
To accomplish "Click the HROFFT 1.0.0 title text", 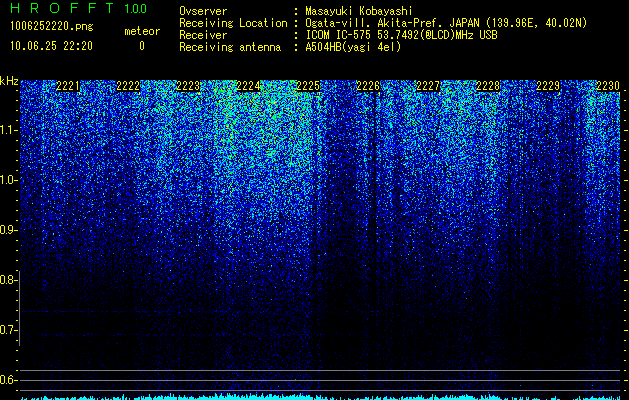I will (79, 8).
